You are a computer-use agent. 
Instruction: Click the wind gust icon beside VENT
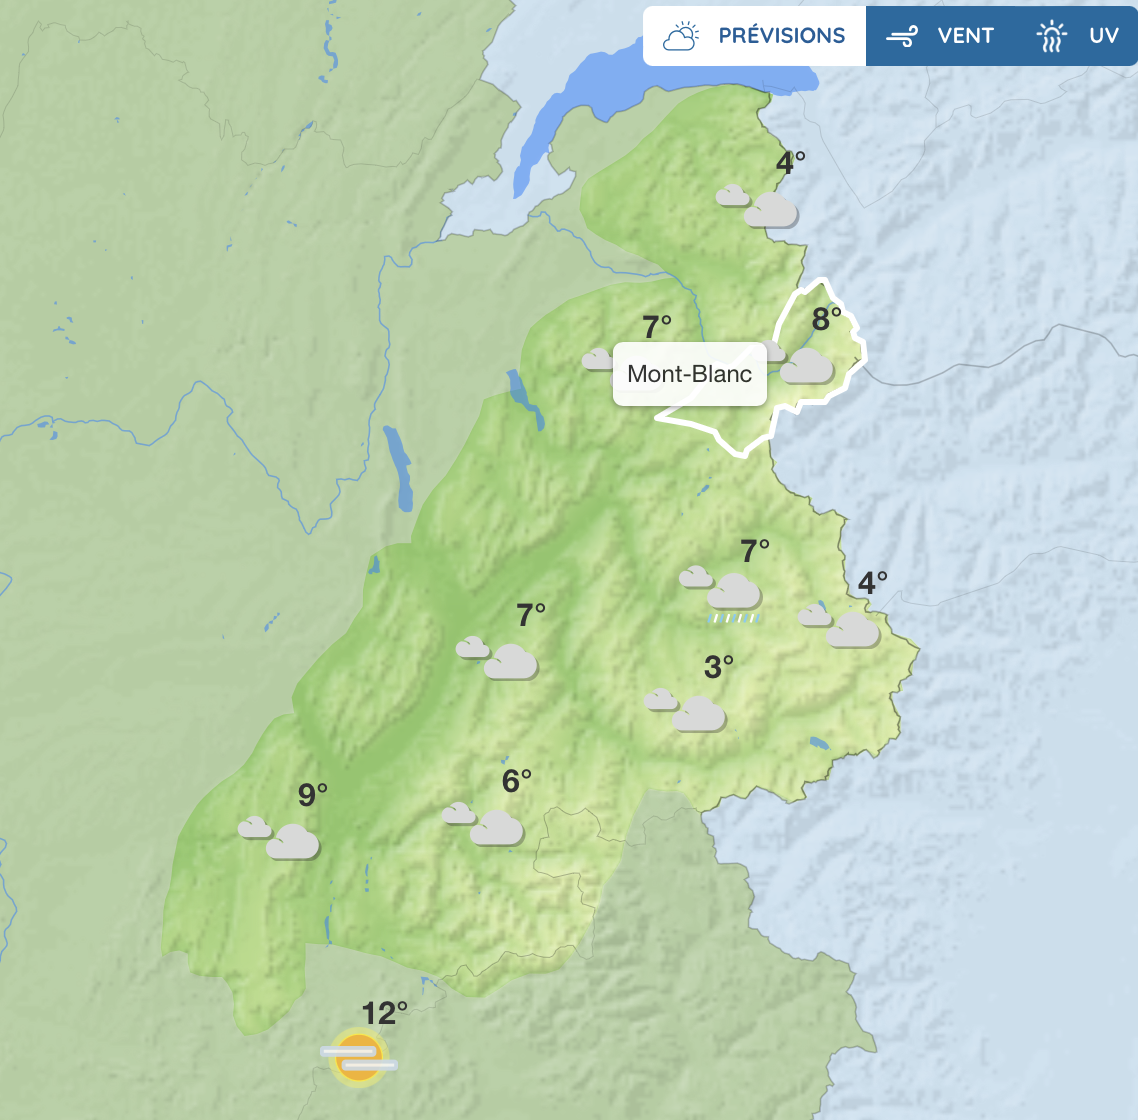click(902, 37)
